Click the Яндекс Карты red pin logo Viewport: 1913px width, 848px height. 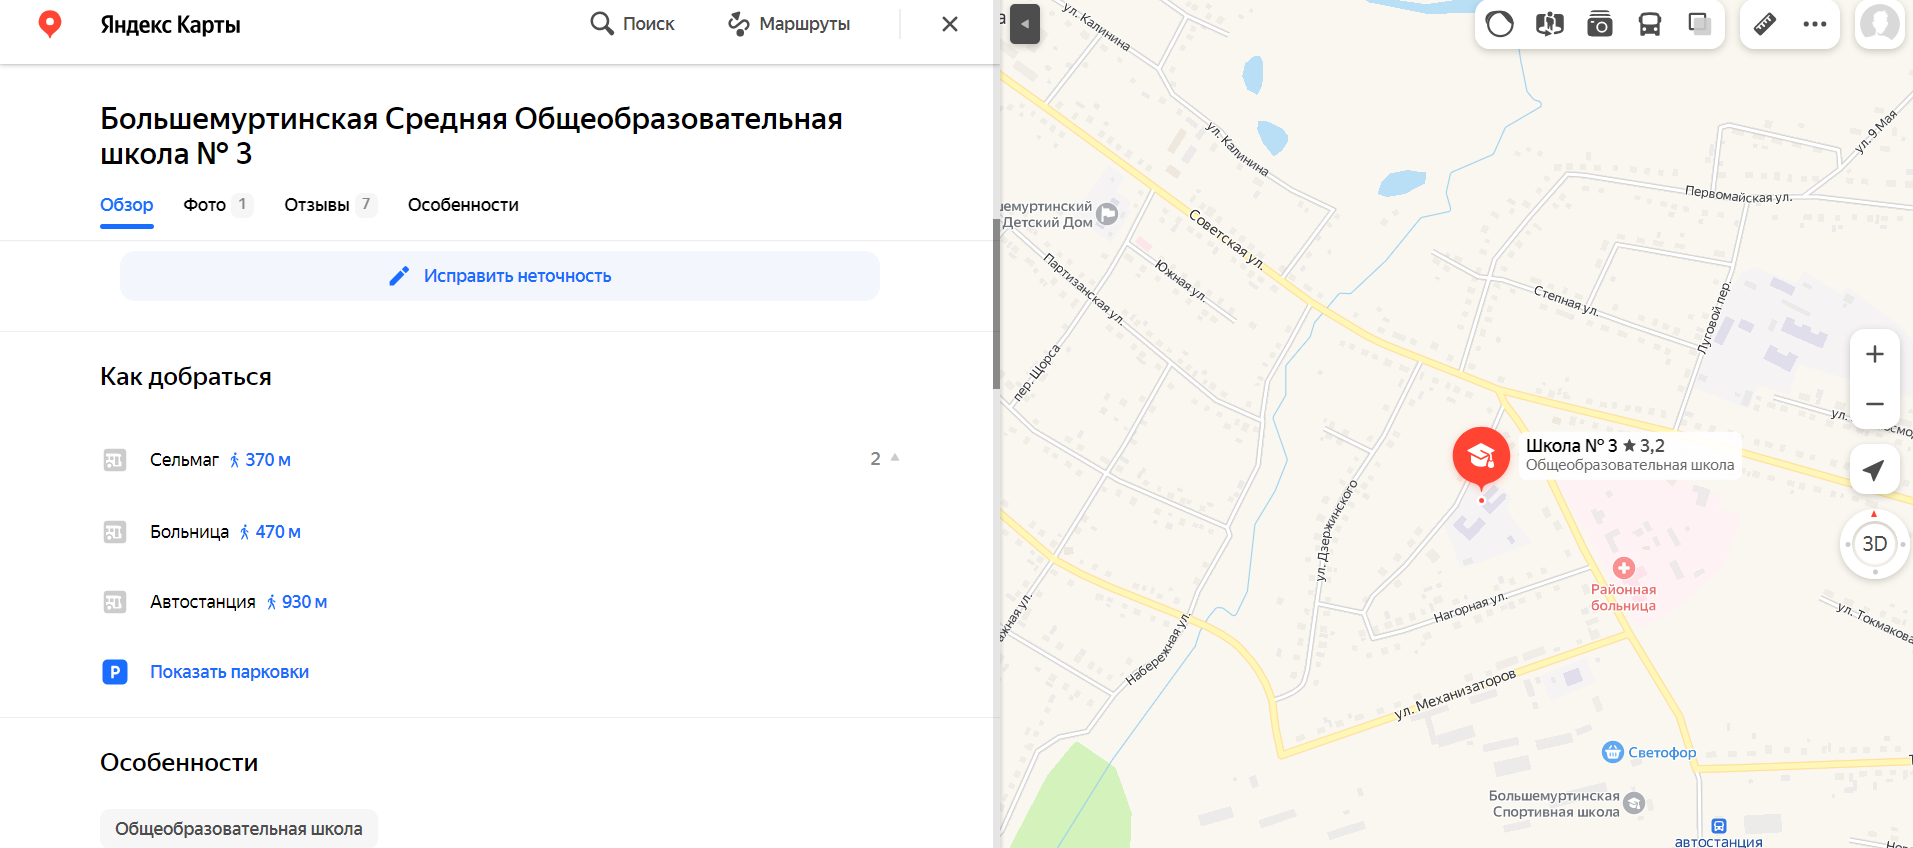(x=49, y=24)
